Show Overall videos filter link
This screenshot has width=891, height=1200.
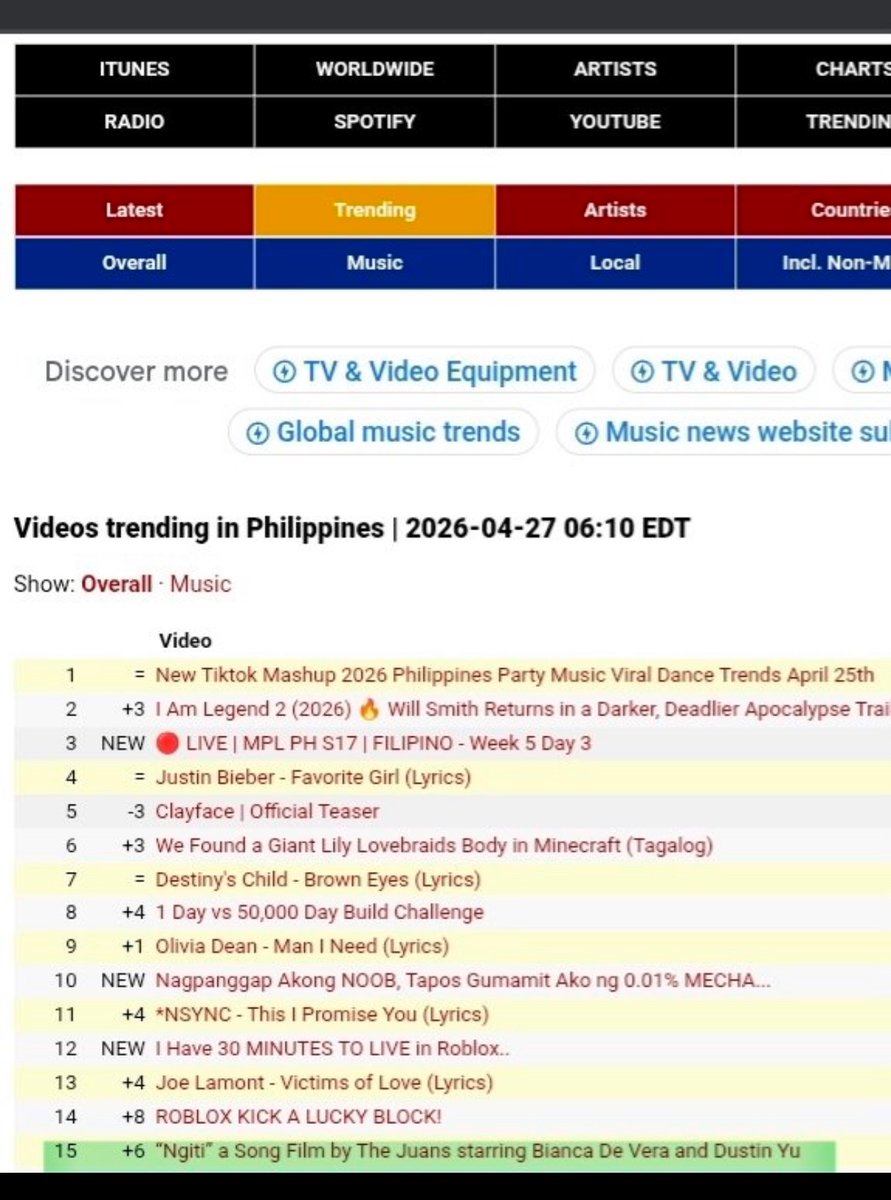117,584
